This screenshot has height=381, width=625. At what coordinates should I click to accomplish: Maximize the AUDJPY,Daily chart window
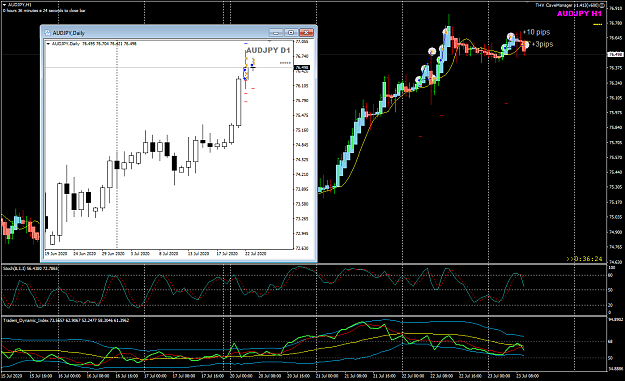(291, 33)
